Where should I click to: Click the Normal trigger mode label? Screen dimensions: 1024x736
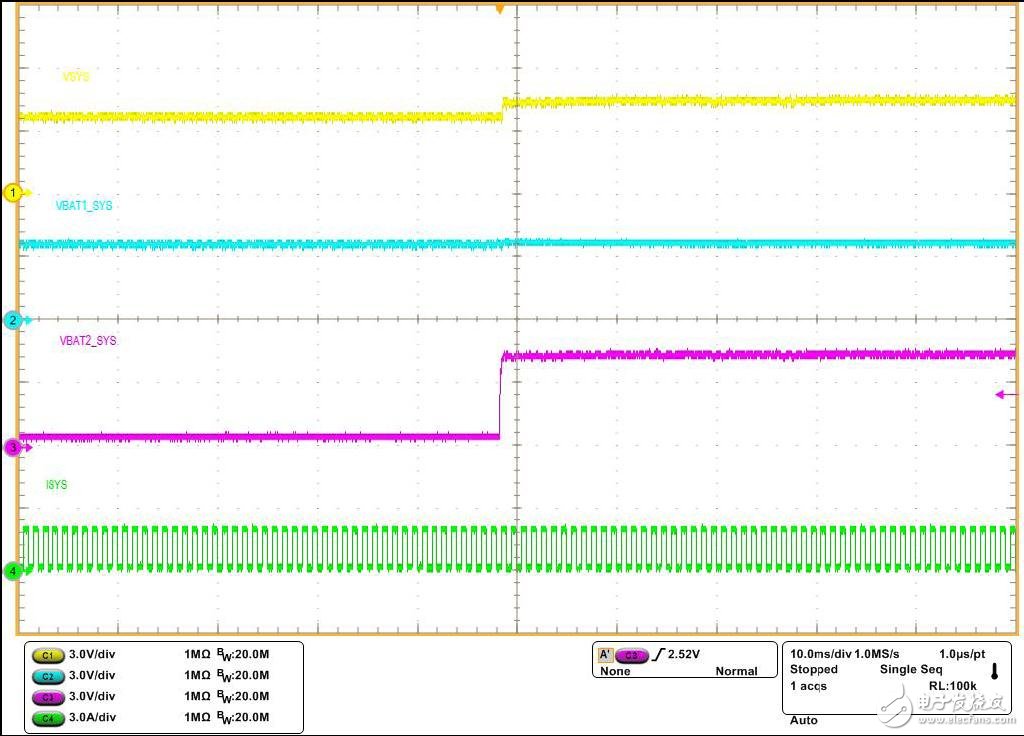(x=736, y=671)
